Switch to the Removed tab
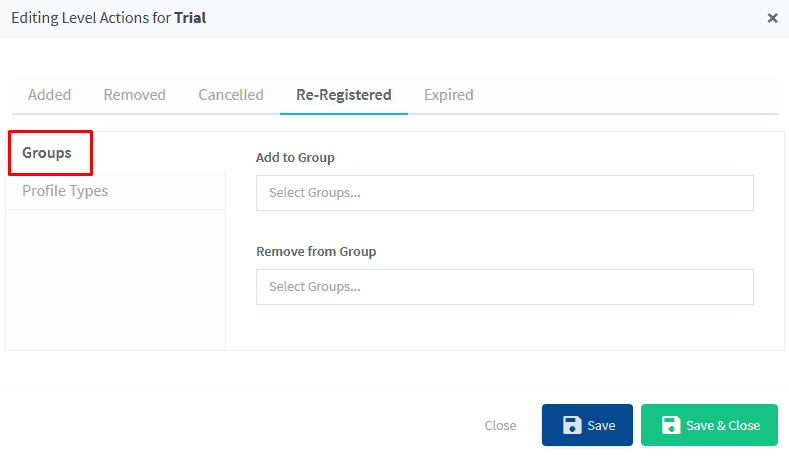The width and height of the screenshot is (789, 456). 134,95
